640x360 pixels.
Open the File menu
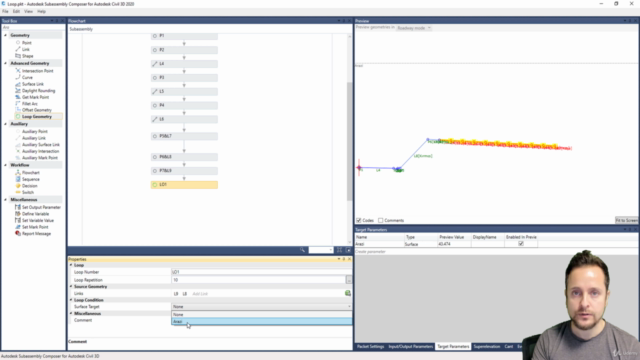pyautogui.click(x=5, y=11)
